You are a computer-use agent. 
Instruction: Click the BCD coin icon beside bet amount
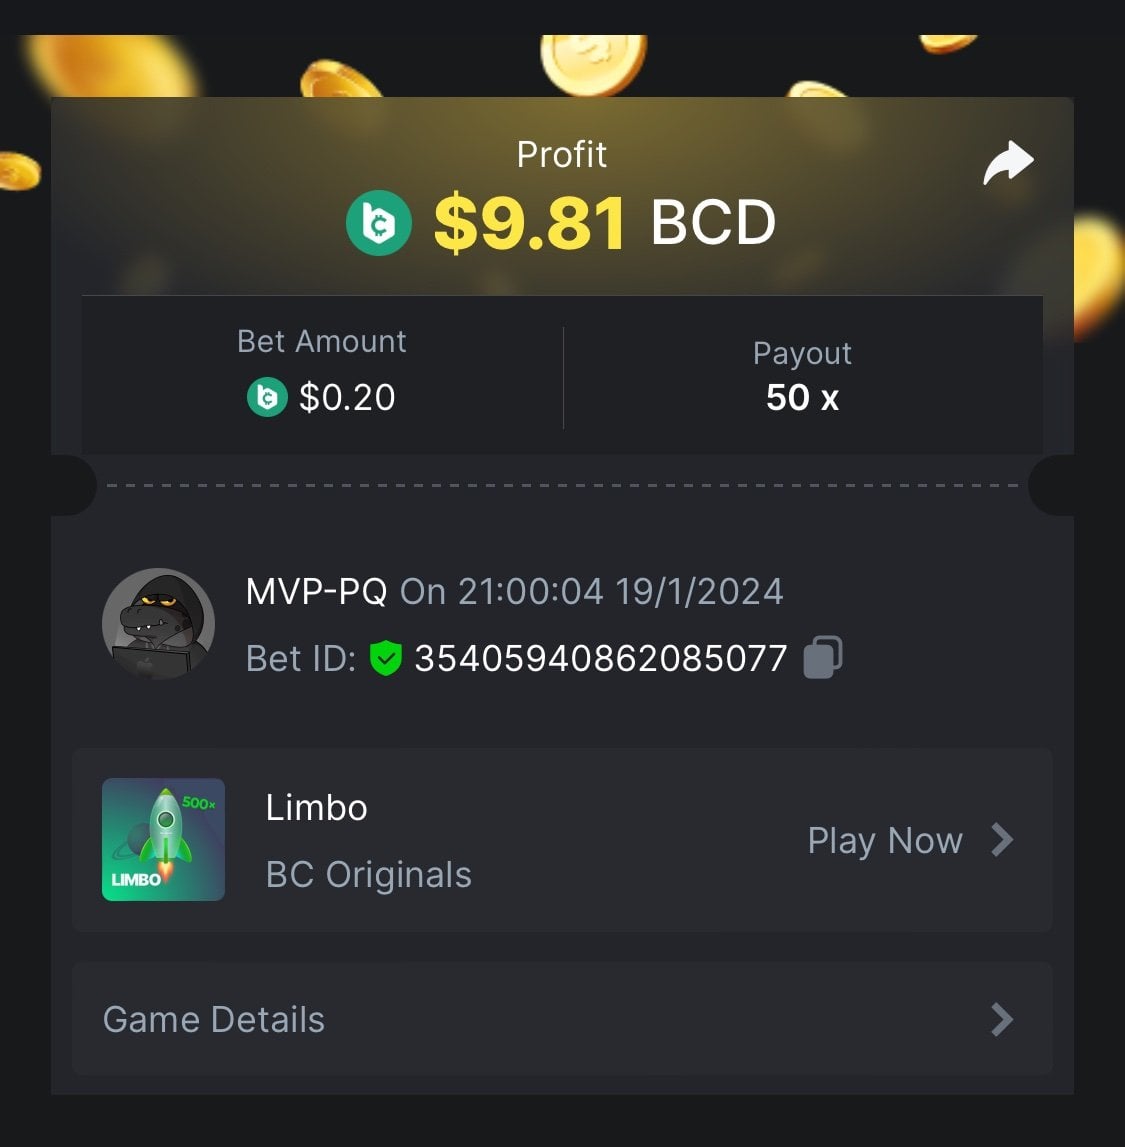(267, 397)
